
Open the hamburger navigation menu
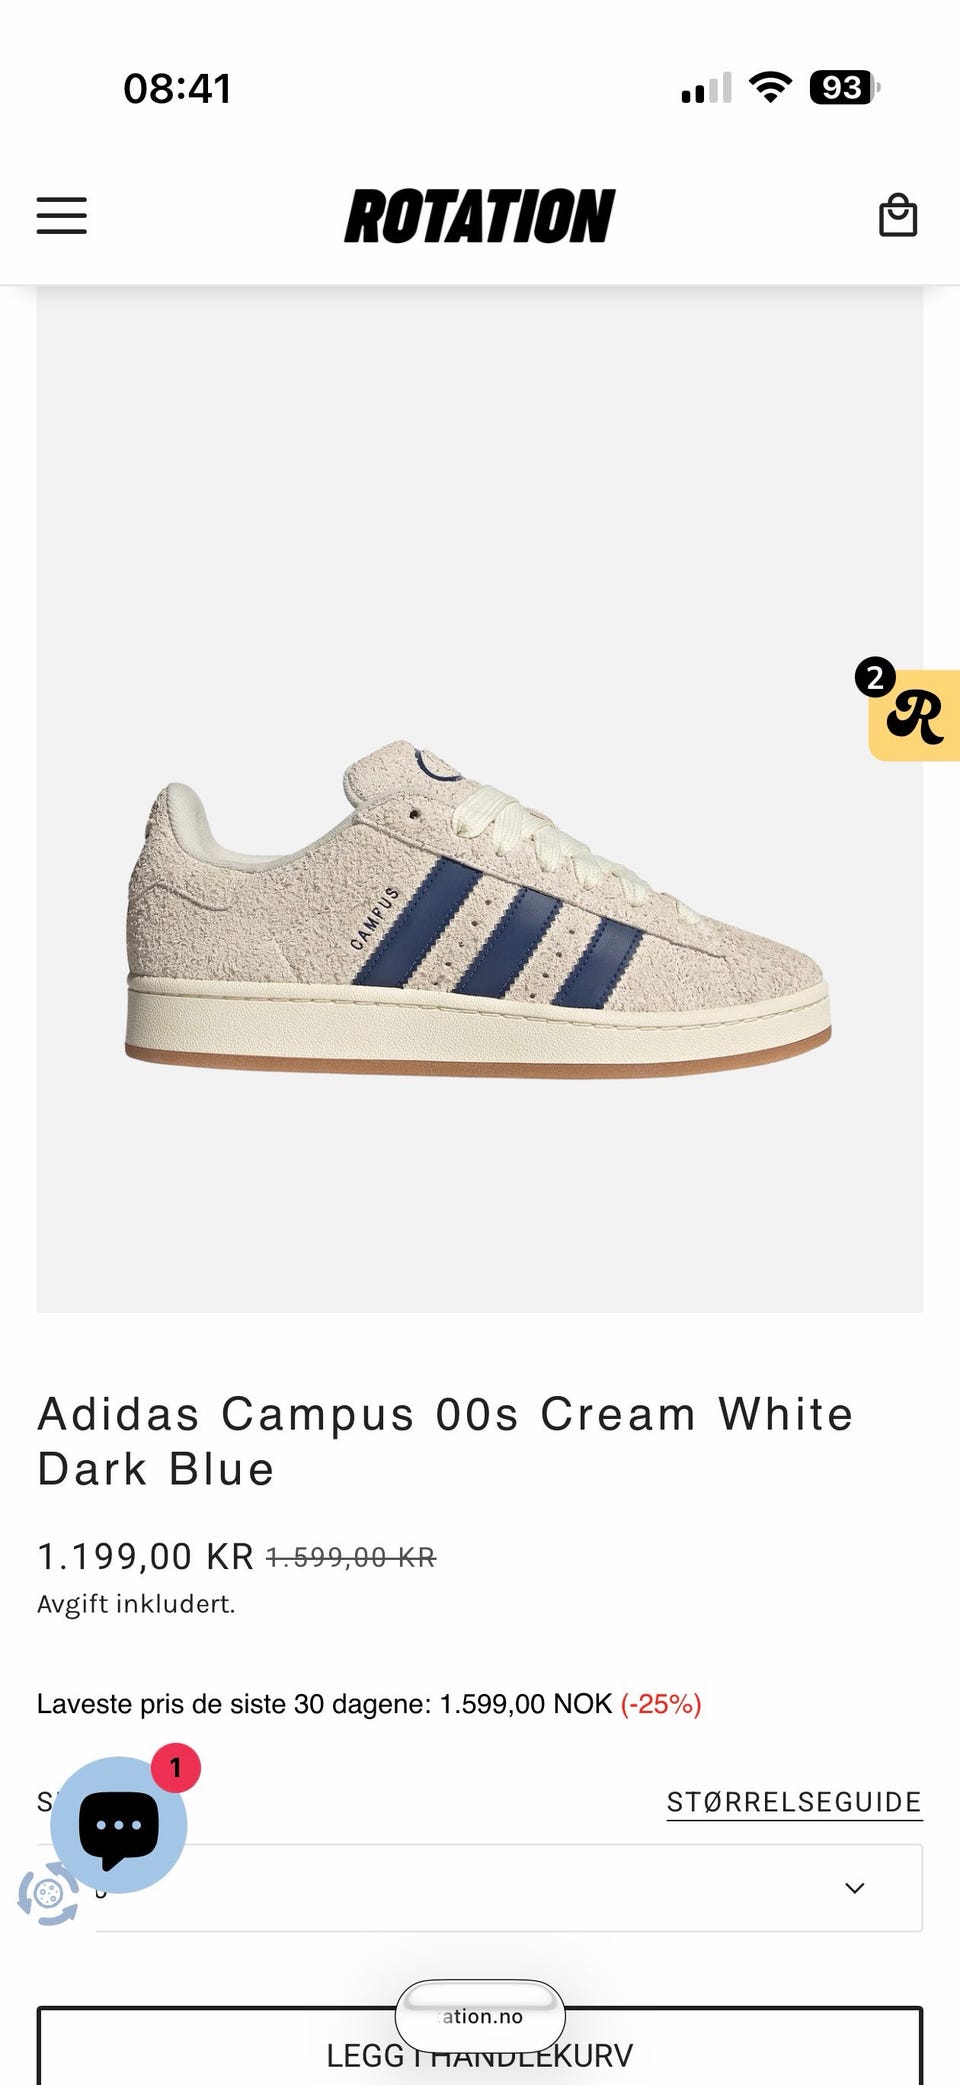[62, 215]
